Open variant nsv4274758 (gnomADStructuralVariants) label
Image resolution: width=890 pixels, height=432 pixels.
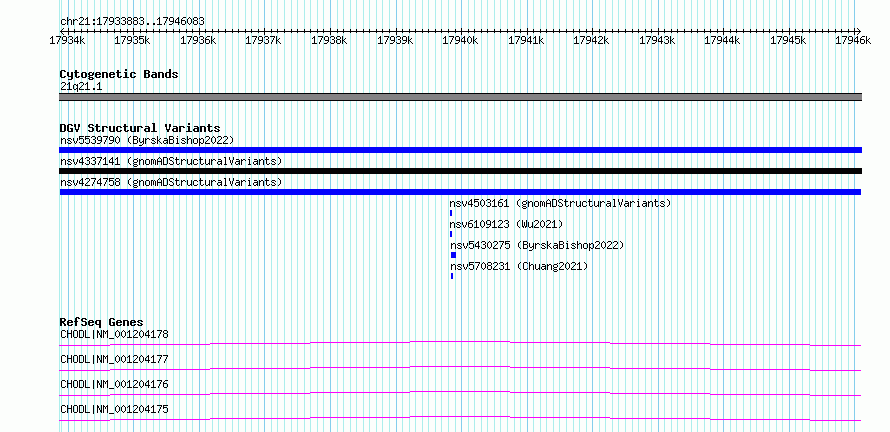click(171, 182)
